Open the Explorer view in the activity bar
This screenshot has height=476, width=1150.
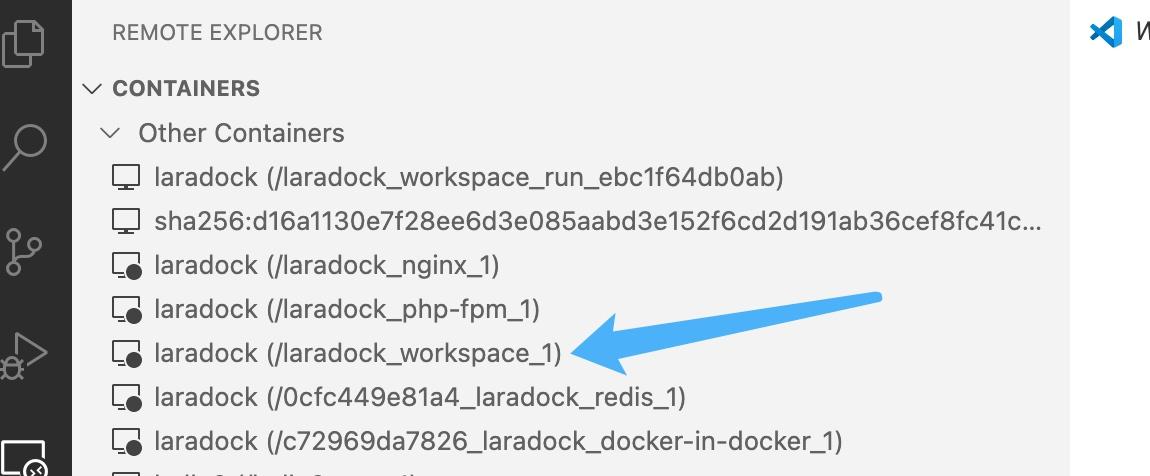[23, 43]
